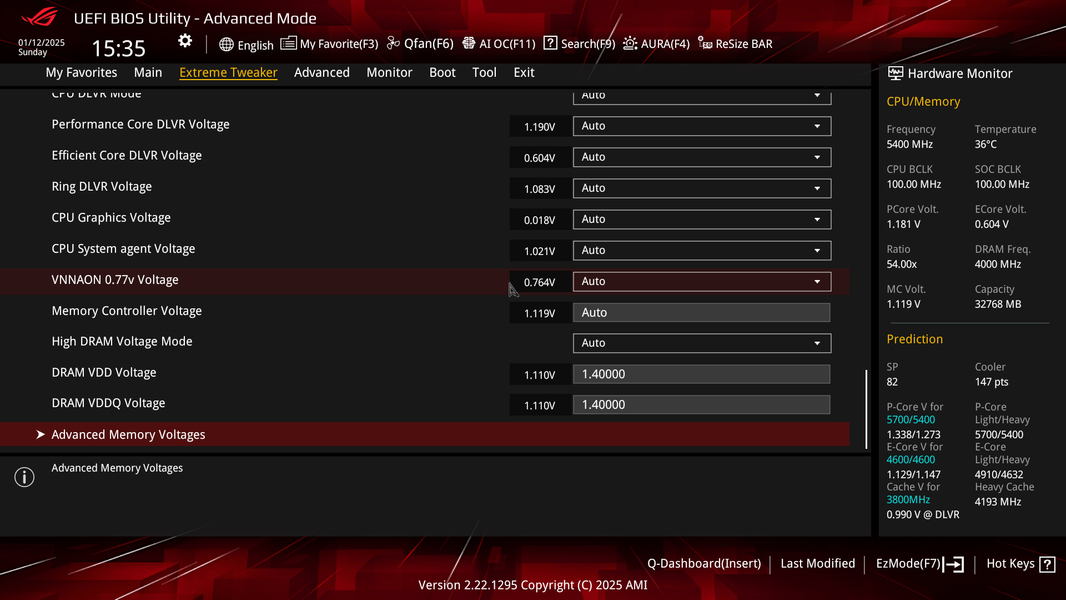
Task: Open High DRAM Voltage Mode dropdown
Action: point(702,343)
